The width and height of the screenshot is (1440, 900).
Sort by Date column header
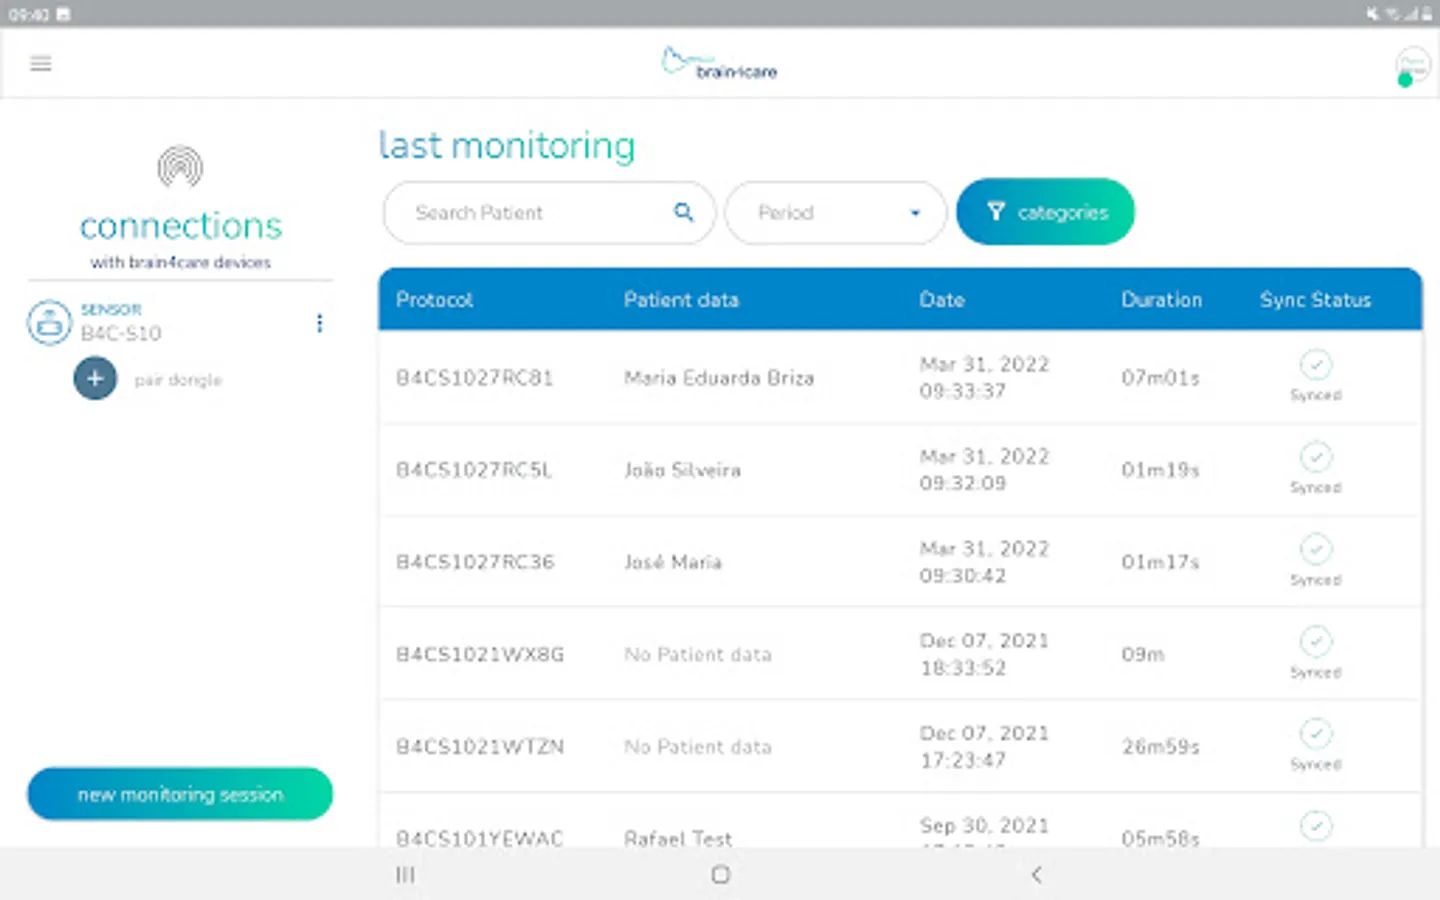(x=942, y=300)
